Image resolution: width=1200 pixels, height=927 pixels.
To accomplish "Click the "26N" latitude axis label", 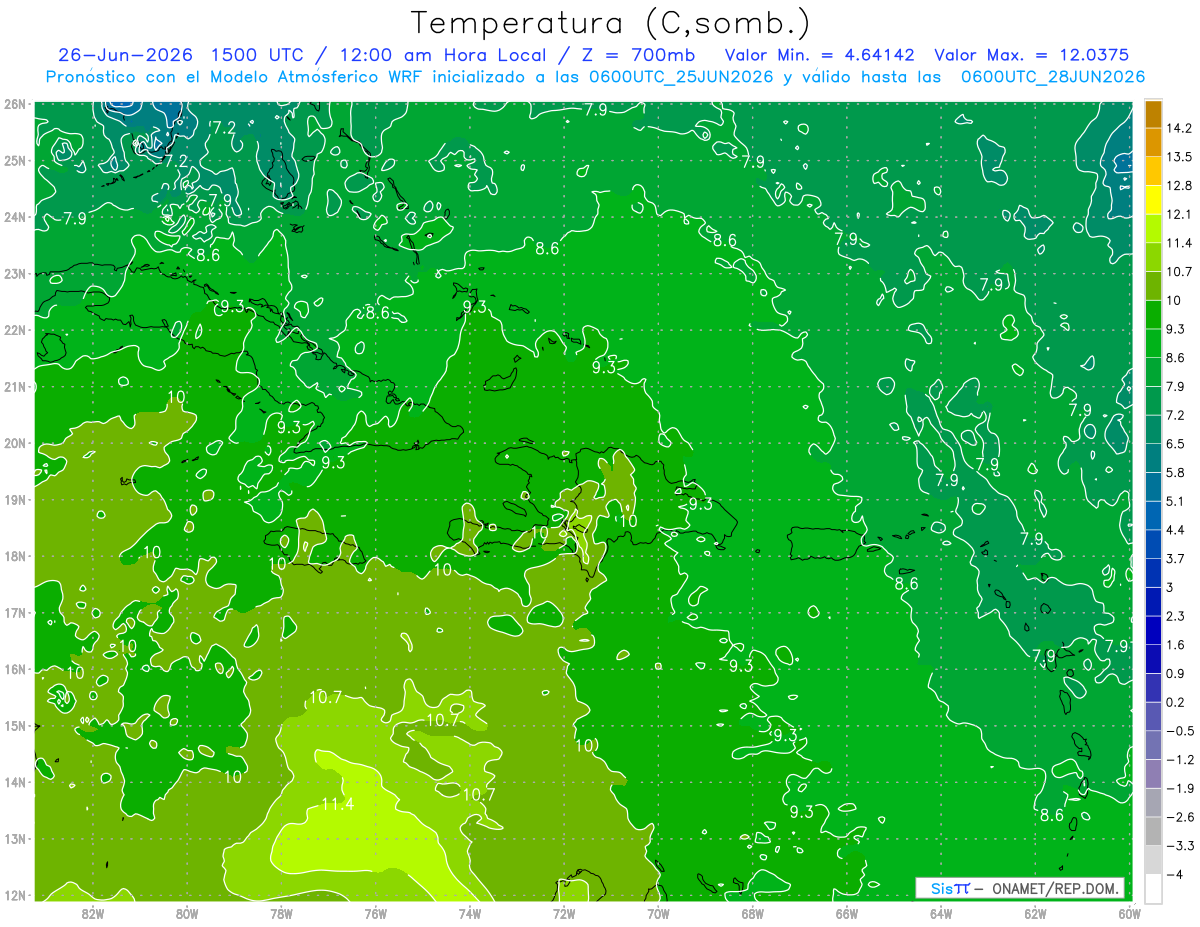I will pyautogui.click(x=14, y=103).
